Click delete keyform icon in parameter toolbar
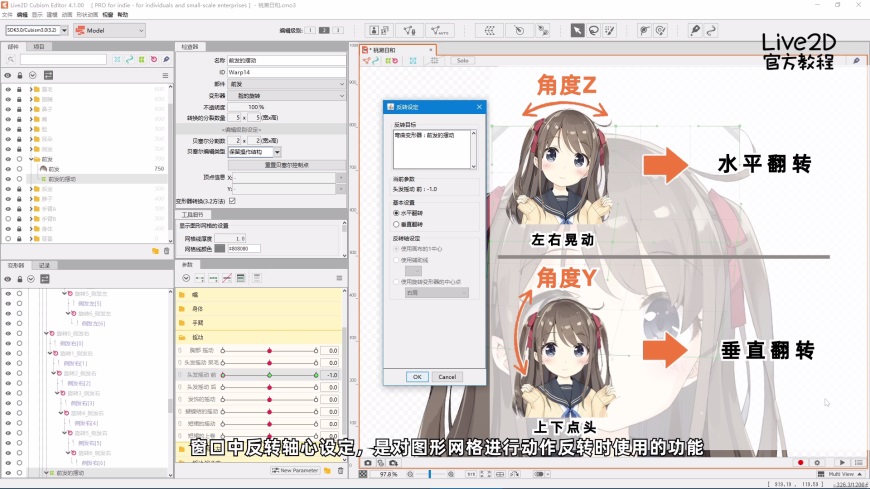Viewport: 870px width, 489px height. pos(227,278)
